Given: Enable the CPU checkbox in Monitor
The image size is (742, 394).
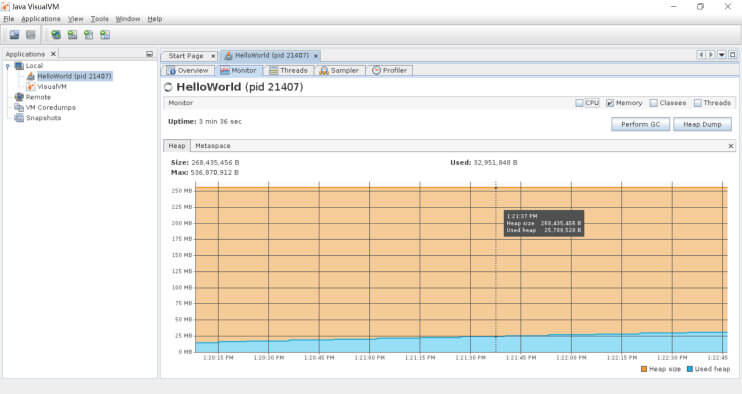Looking at the screenshot, I should click(x=579, y=103).
